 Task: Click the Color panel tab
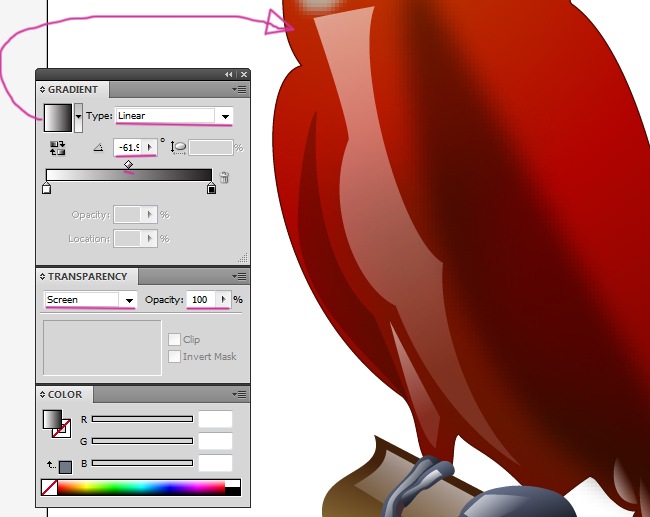[64, 395]
